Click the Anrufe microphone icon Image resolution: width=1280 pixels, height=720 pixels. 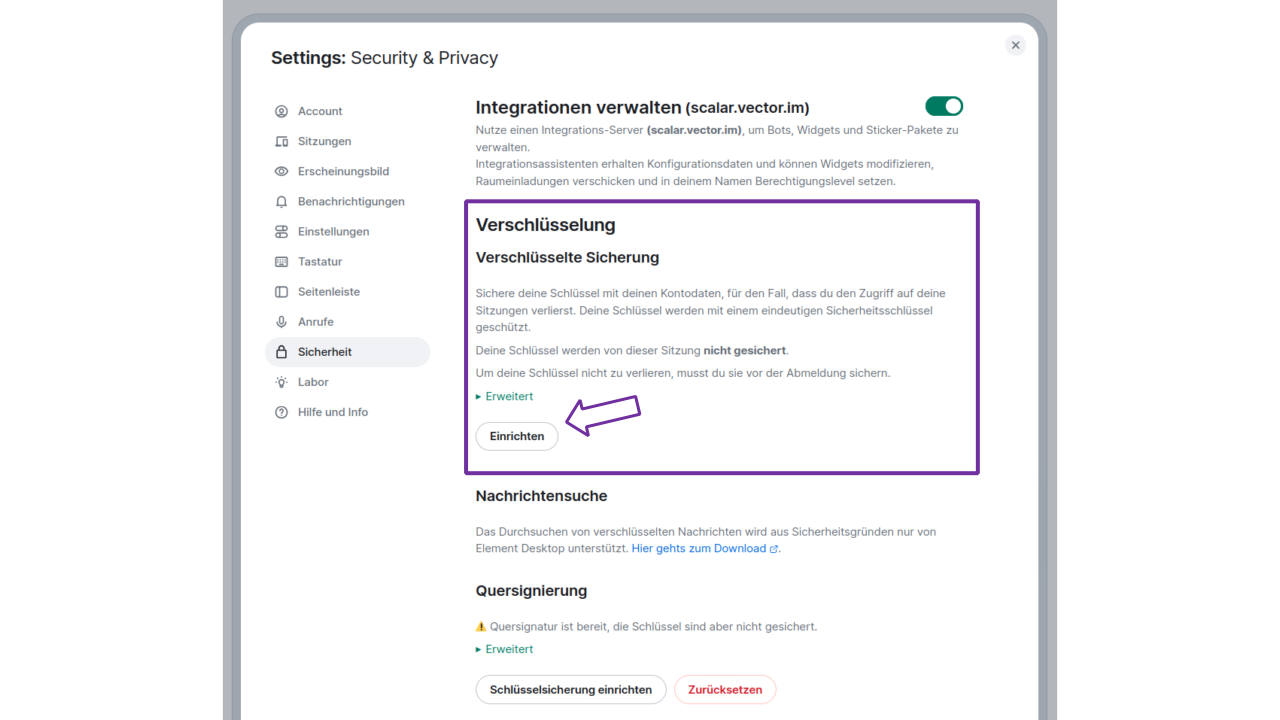tap(281, 321)
